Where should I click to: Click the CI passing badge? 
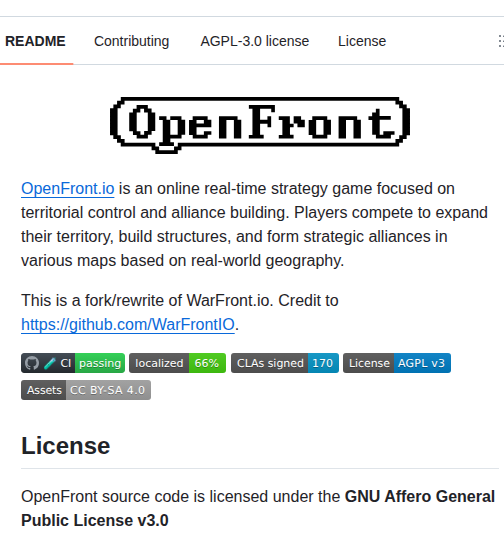coord(73,363)
